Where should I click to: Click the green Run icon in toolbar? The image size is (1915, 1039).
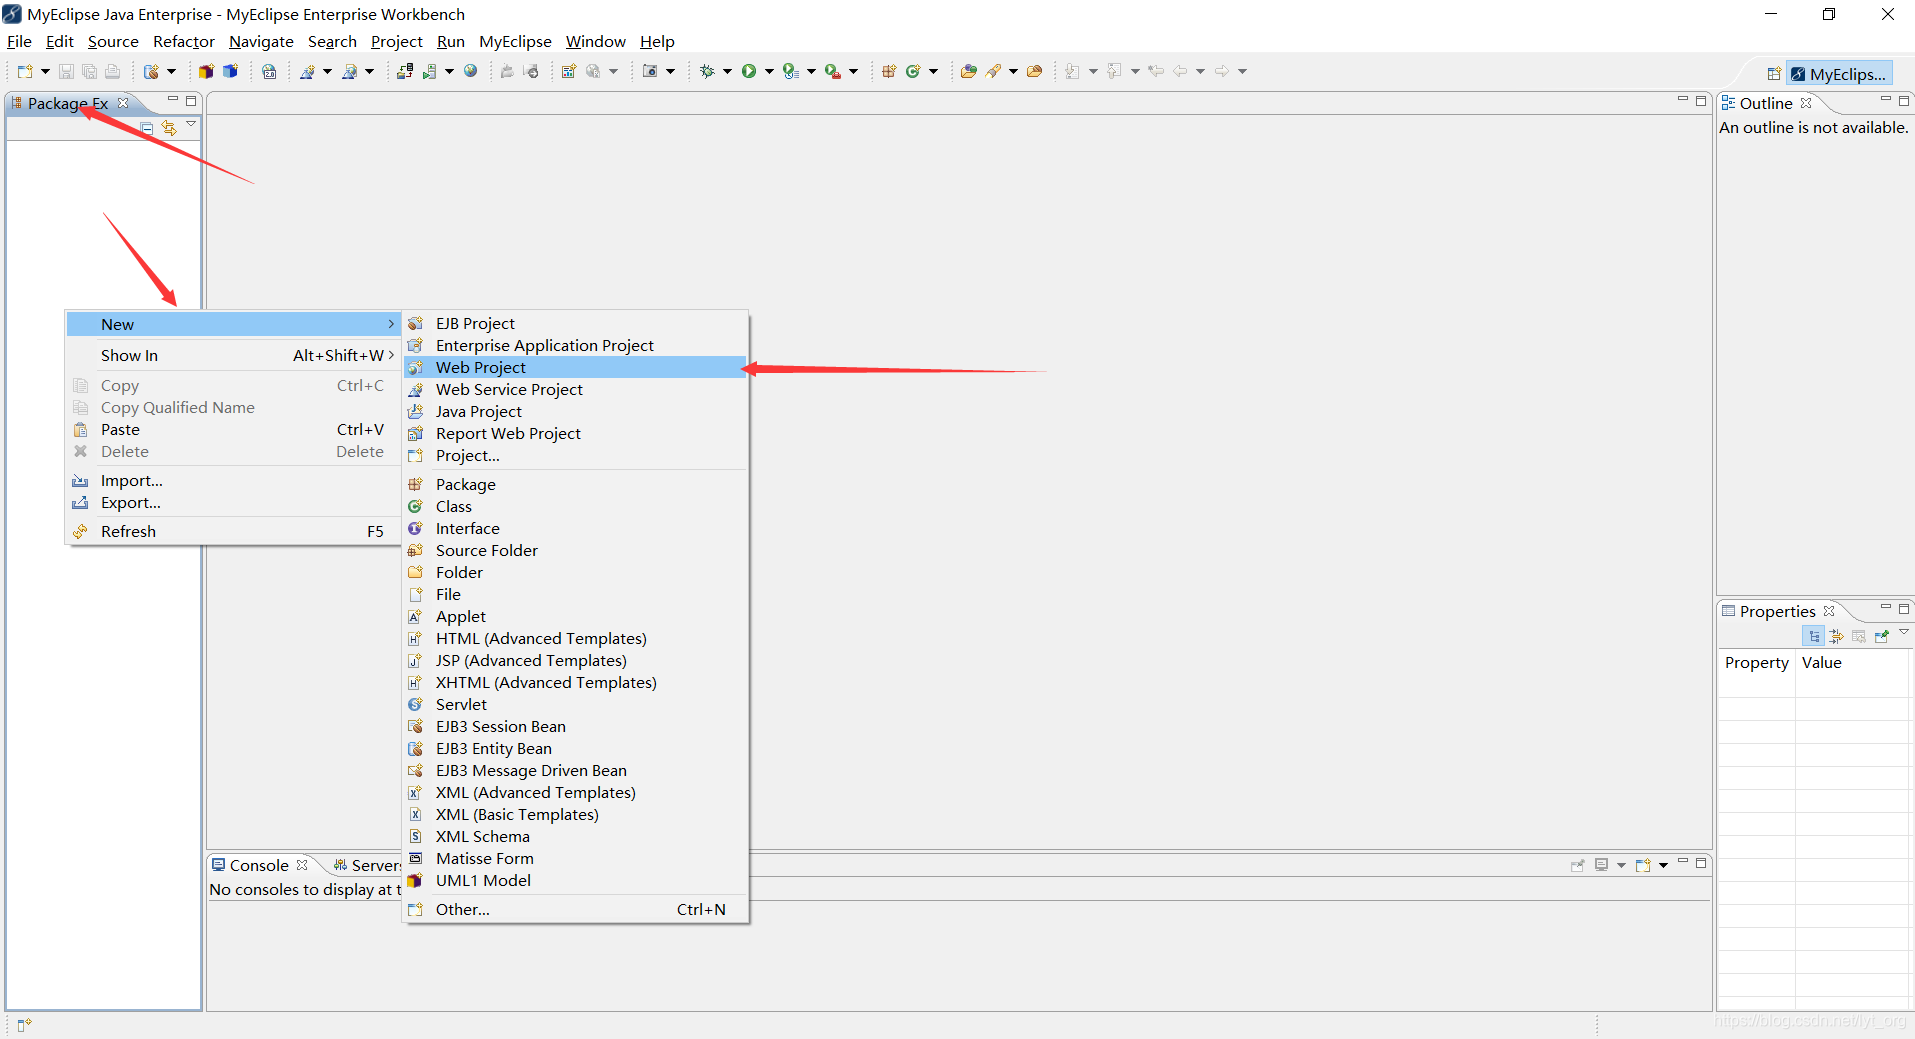[749, 71]
